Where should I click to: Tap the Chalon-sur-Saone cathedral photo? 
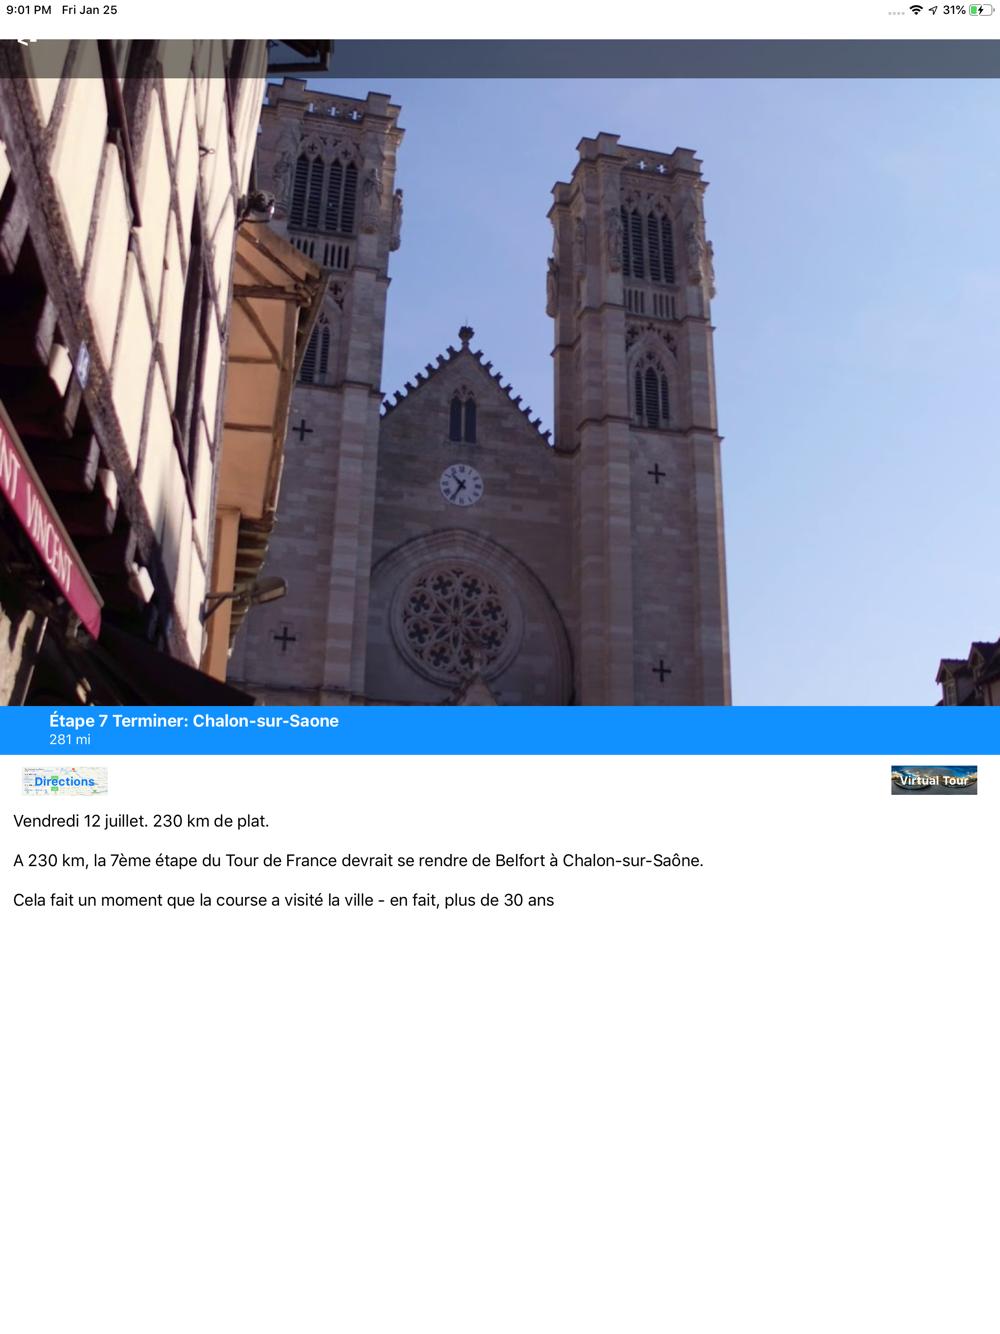pos(500,372)
